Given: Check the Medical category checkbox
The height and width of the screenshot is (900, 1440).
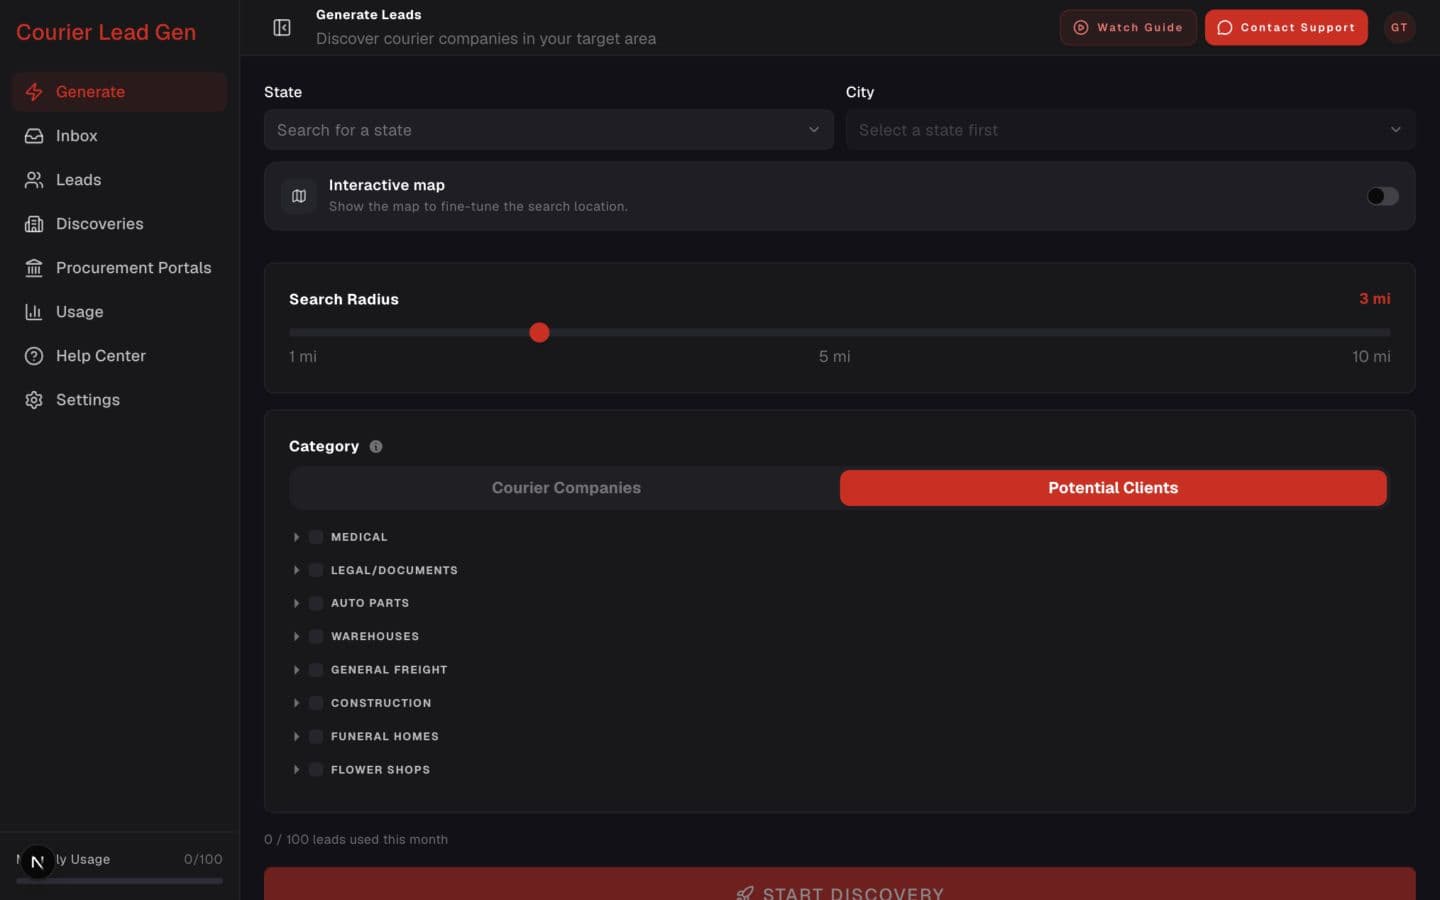Looking at the screenshot, I should coord(316,537).
